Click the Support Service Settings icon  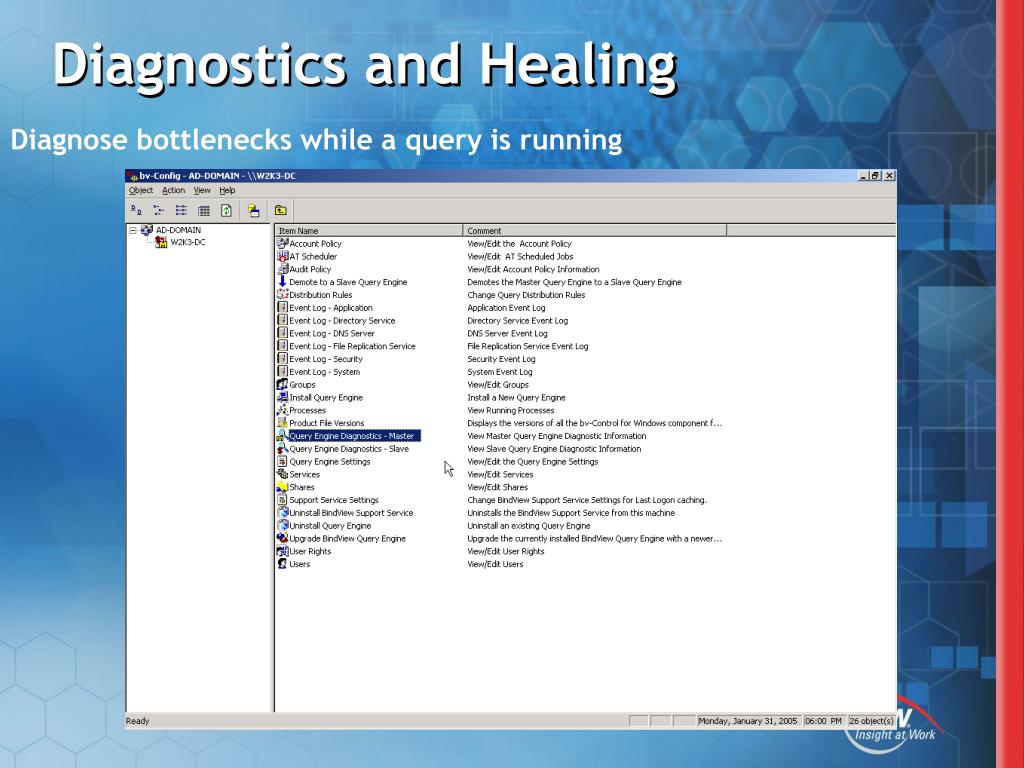pyautogui.click(x=282, y=500)
